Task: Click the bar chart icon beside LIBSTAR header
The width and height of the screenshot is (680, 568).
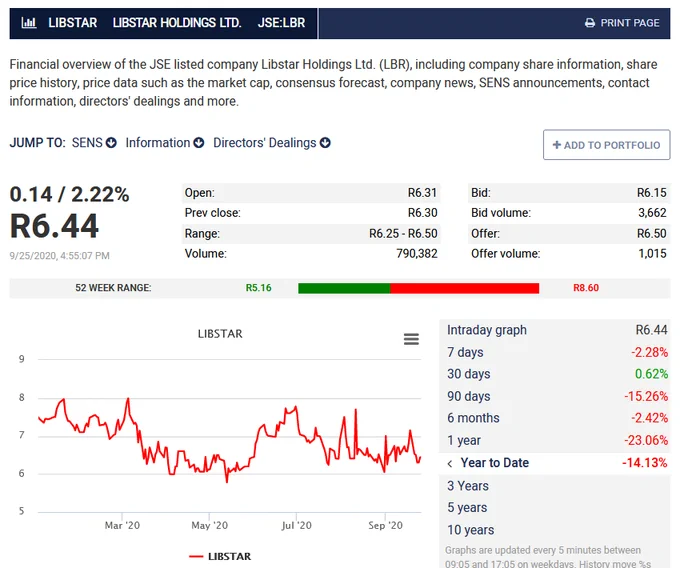Action: coord(29,23)
